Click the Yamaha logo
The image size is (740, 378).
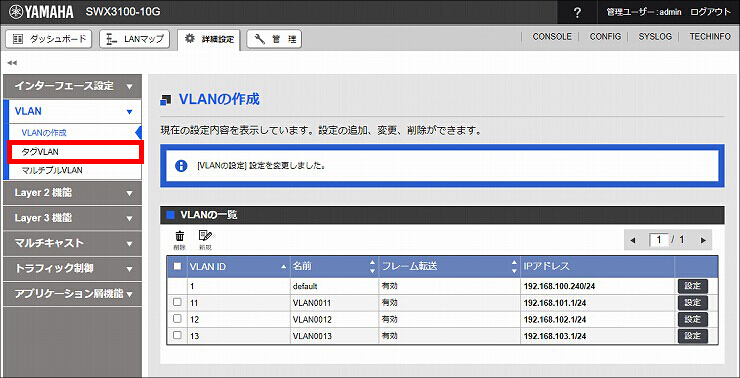pos(42,12)
